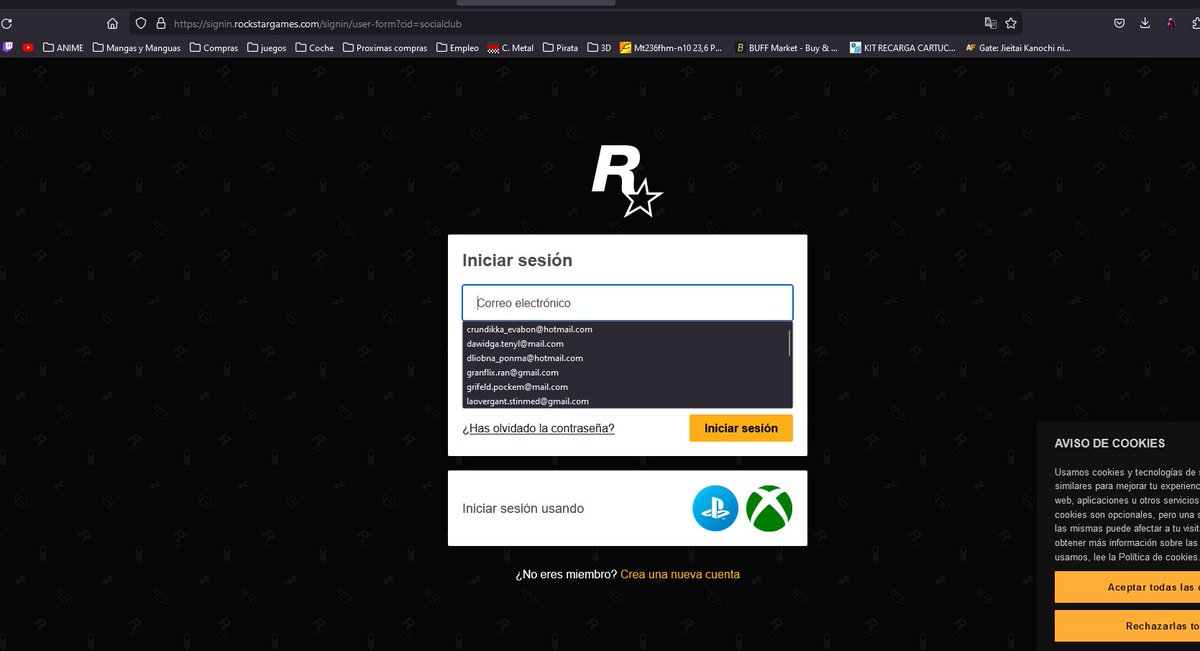Select dliobna_ponma@hotmail.com suggestion
The height and width of the screenshot is (651, 1200).
point(626,358)
